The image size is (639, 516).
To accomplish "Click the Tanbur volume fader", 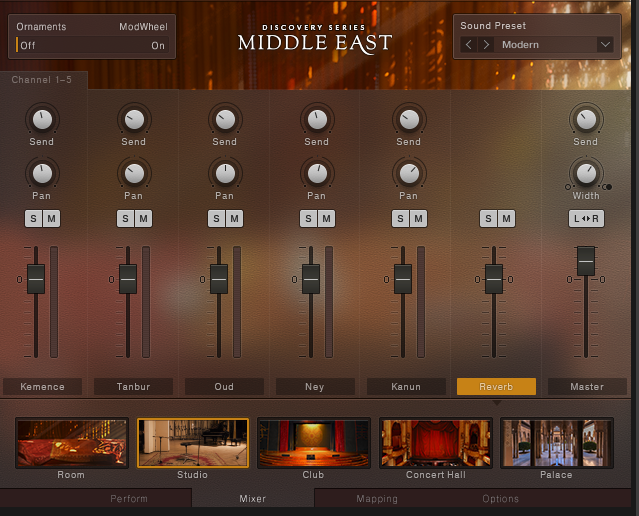I will [x=128, y=279].
